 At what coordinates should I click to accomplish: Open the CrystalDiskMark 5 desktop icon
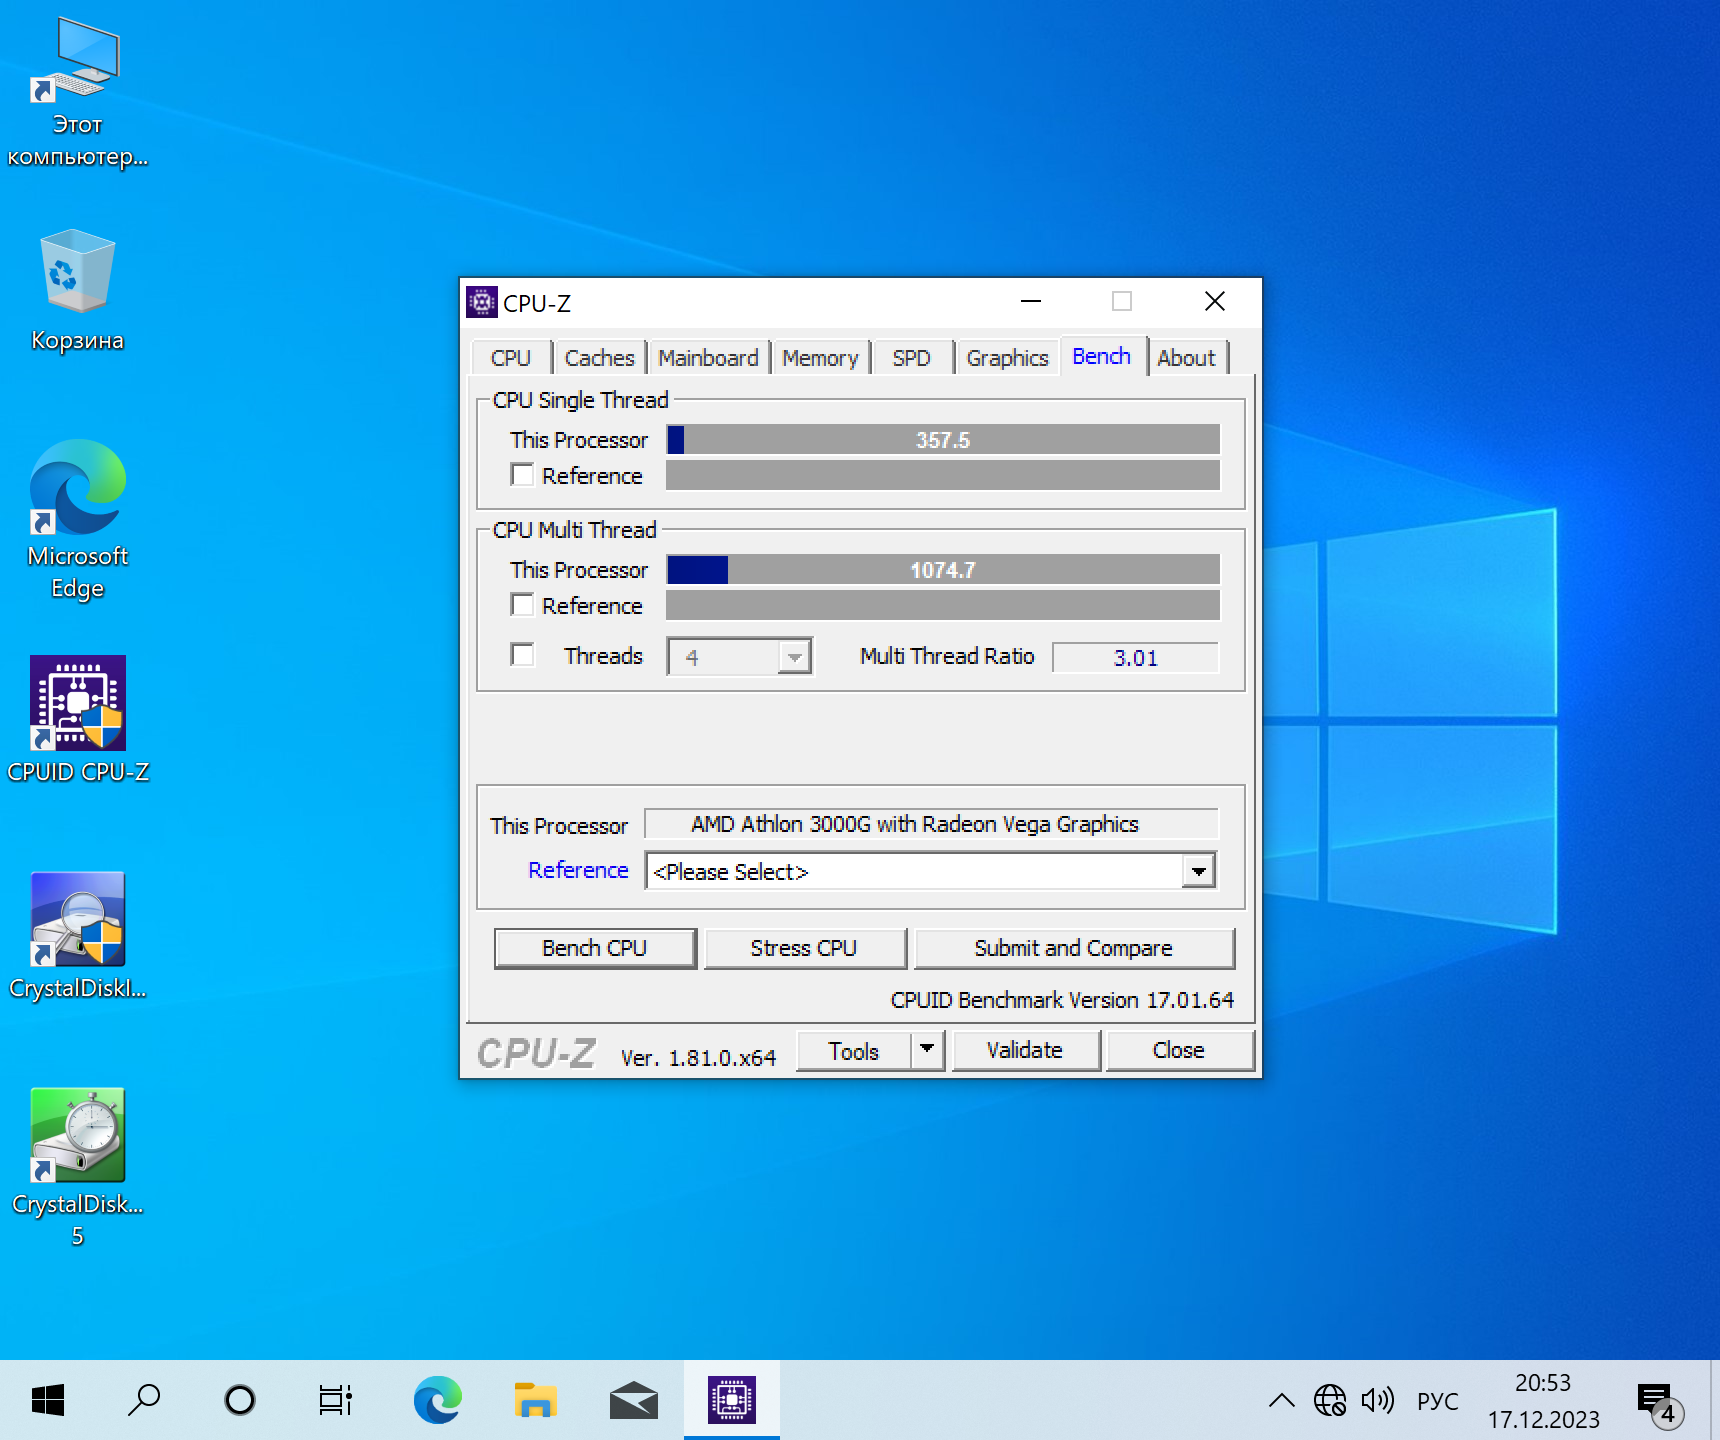tap(78, 1135)
